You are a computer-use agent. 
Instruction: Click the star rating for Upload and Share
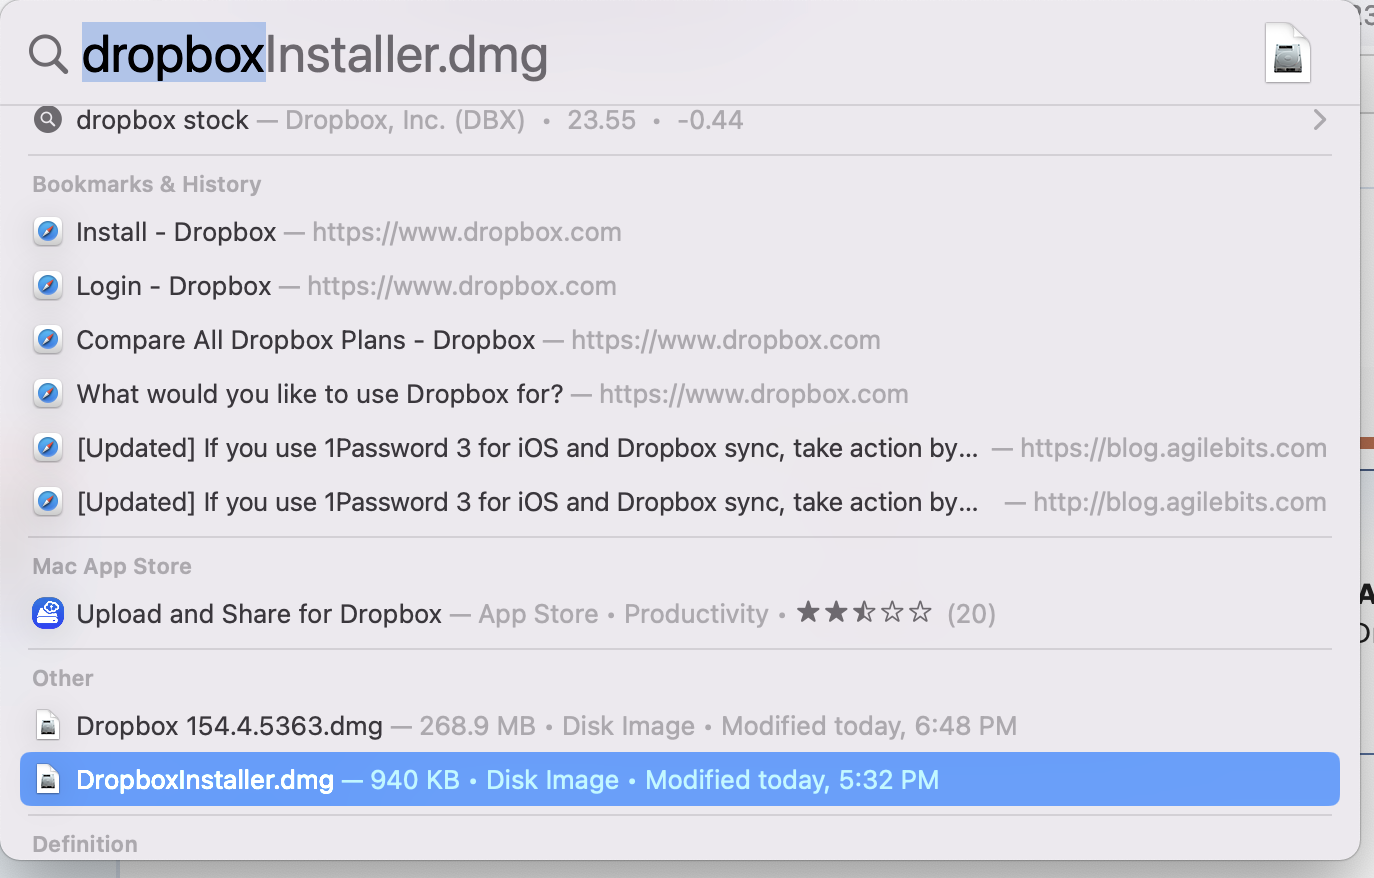864,612
